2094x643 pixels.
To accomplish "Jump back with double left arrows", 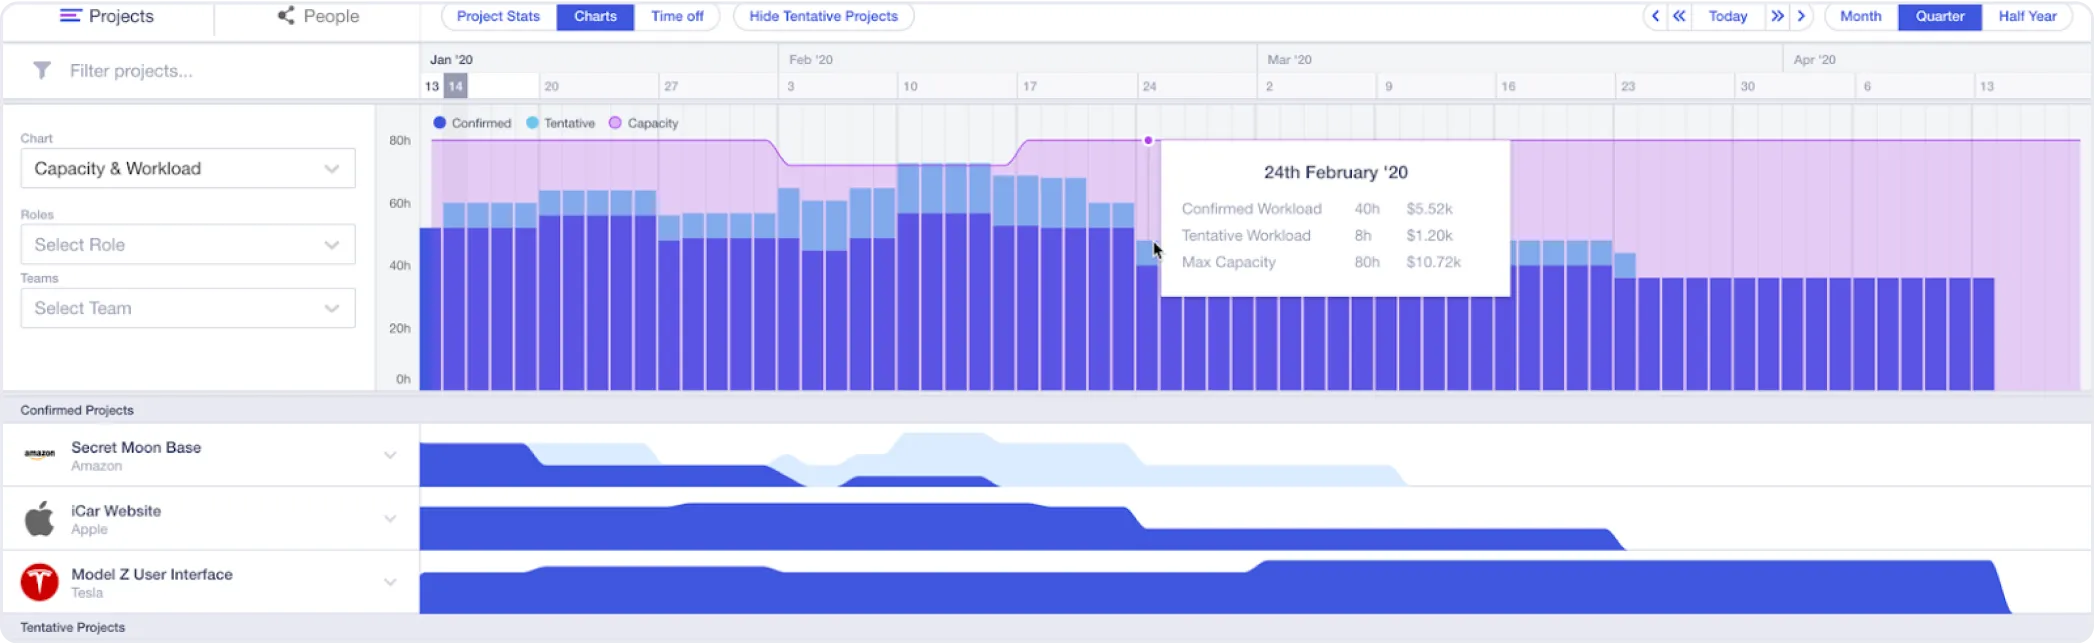I will [x=1679, y=16].
